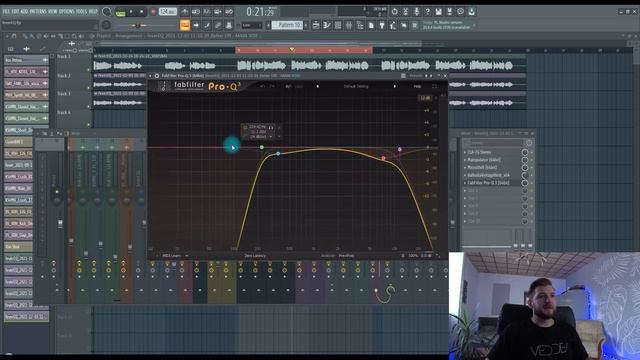
Task: Click the paint brush tool icon
Action: pos(207,25)
